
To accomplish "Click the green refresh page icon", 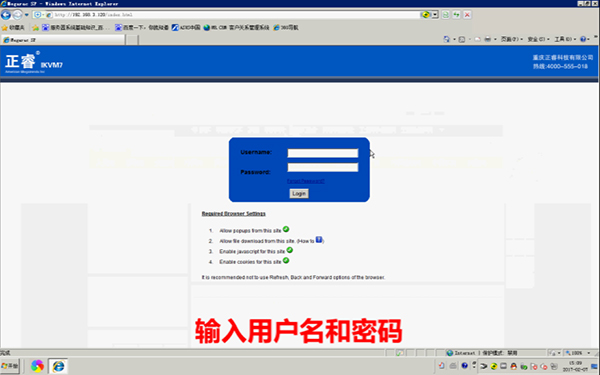I will pos(445,15).
